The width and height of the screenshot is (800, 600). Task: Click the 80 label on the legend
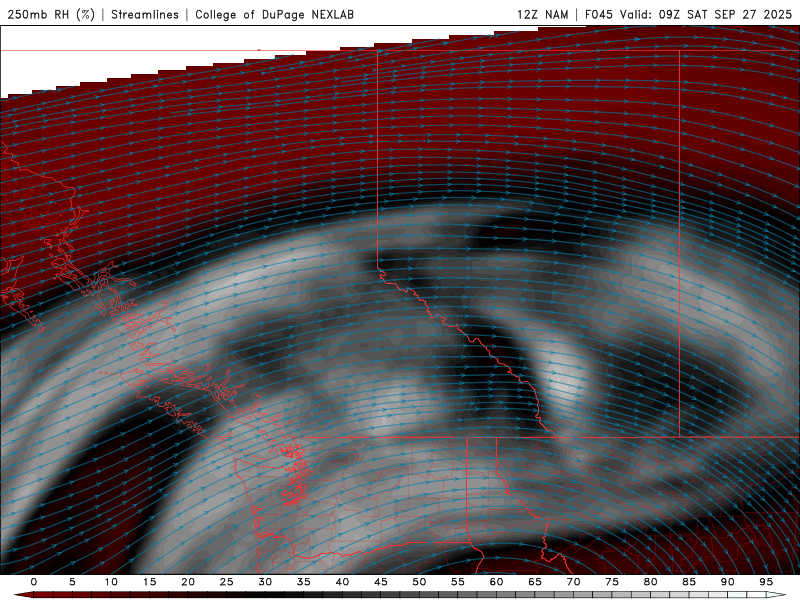(651, 582)
